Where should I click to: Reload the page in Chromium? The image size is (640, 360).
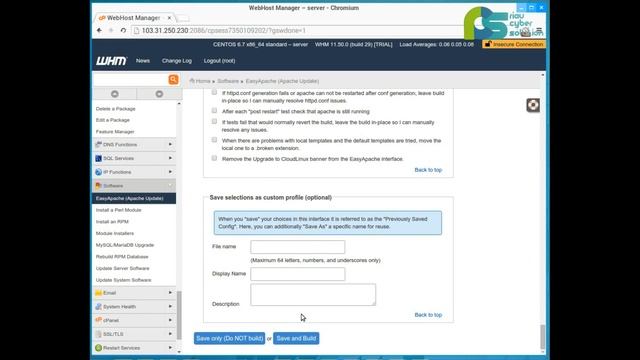(x=123, y=31)
